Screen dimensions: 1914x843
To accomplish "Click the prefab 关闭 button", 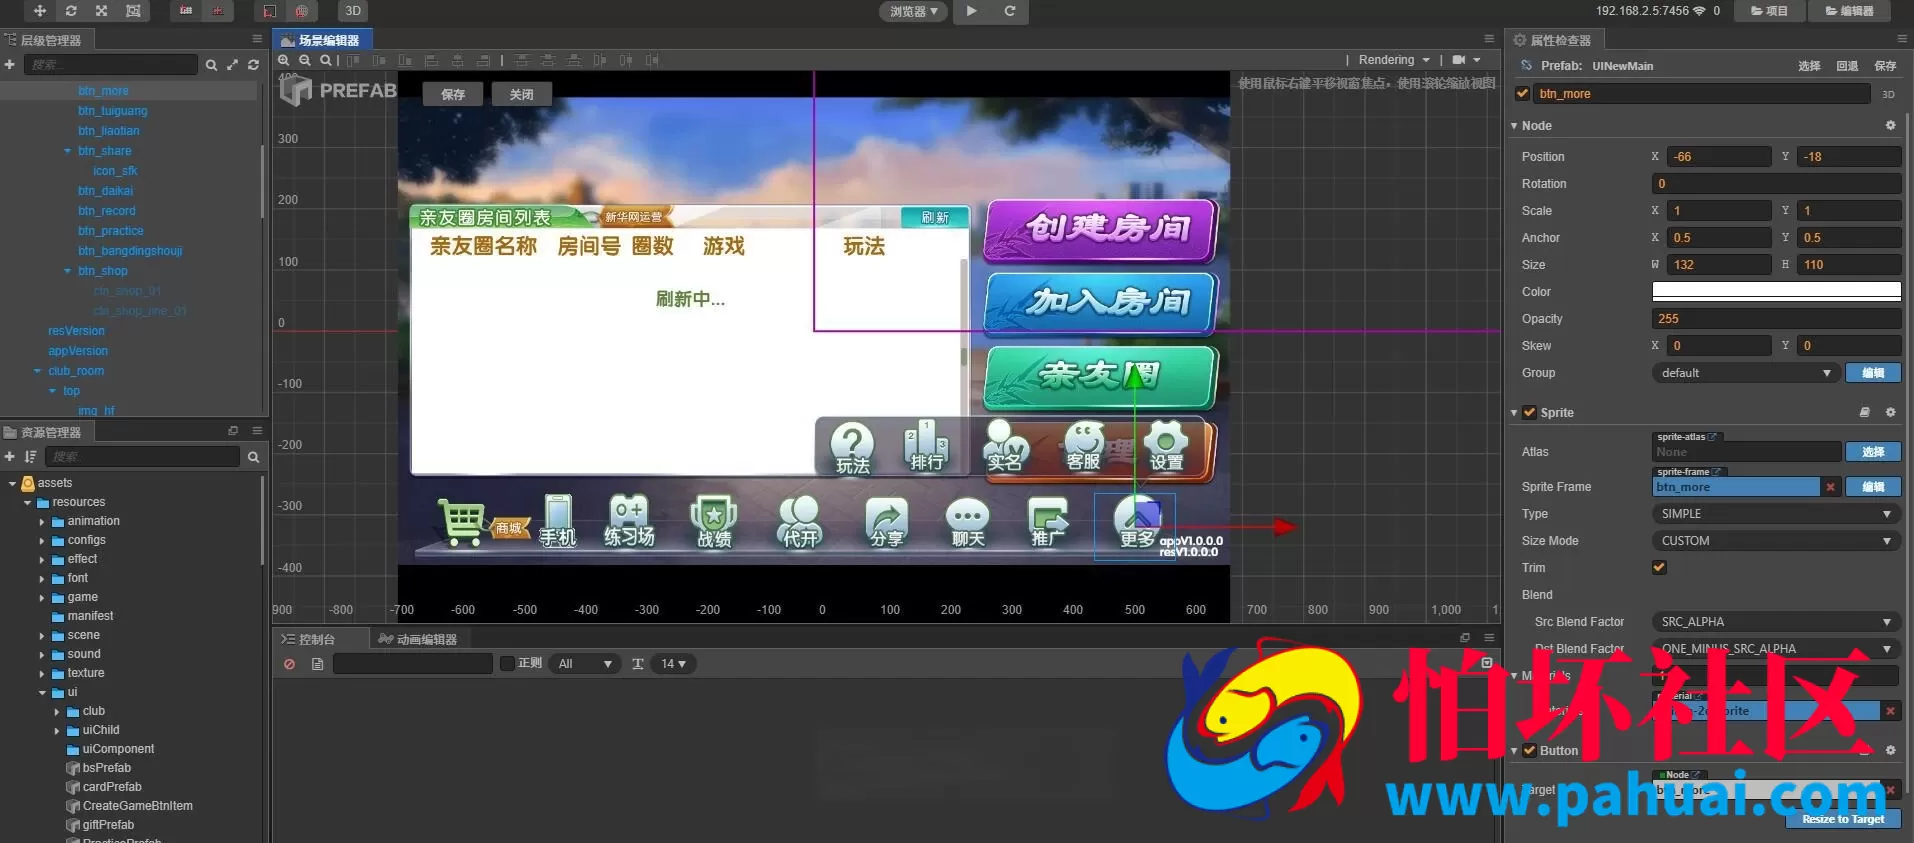I will click(521, 94).
